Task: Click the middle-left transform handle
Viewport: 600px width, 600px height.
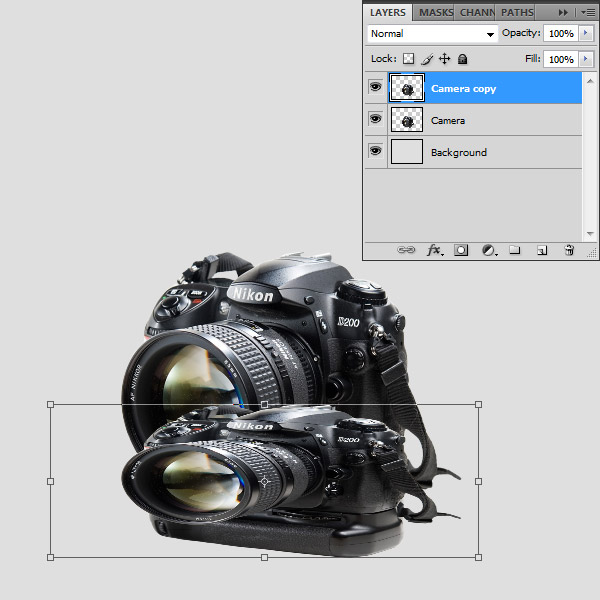Action: (51, 481)
